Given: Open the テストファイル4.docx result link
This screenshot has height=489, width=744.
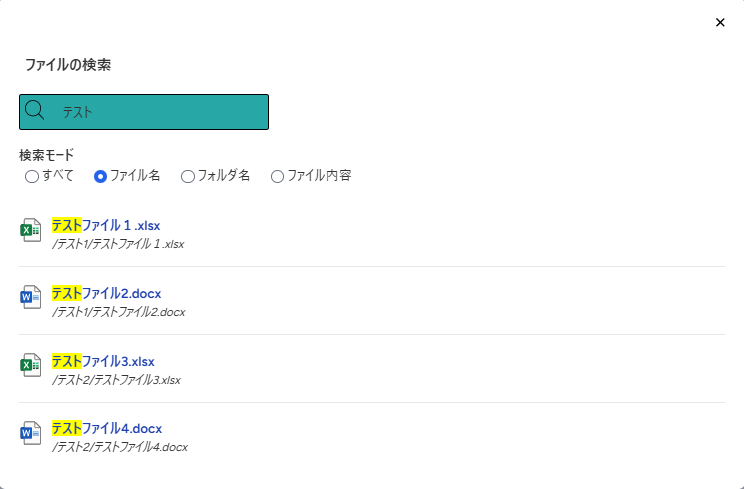Looking at the screenshot, I should 107,428.
